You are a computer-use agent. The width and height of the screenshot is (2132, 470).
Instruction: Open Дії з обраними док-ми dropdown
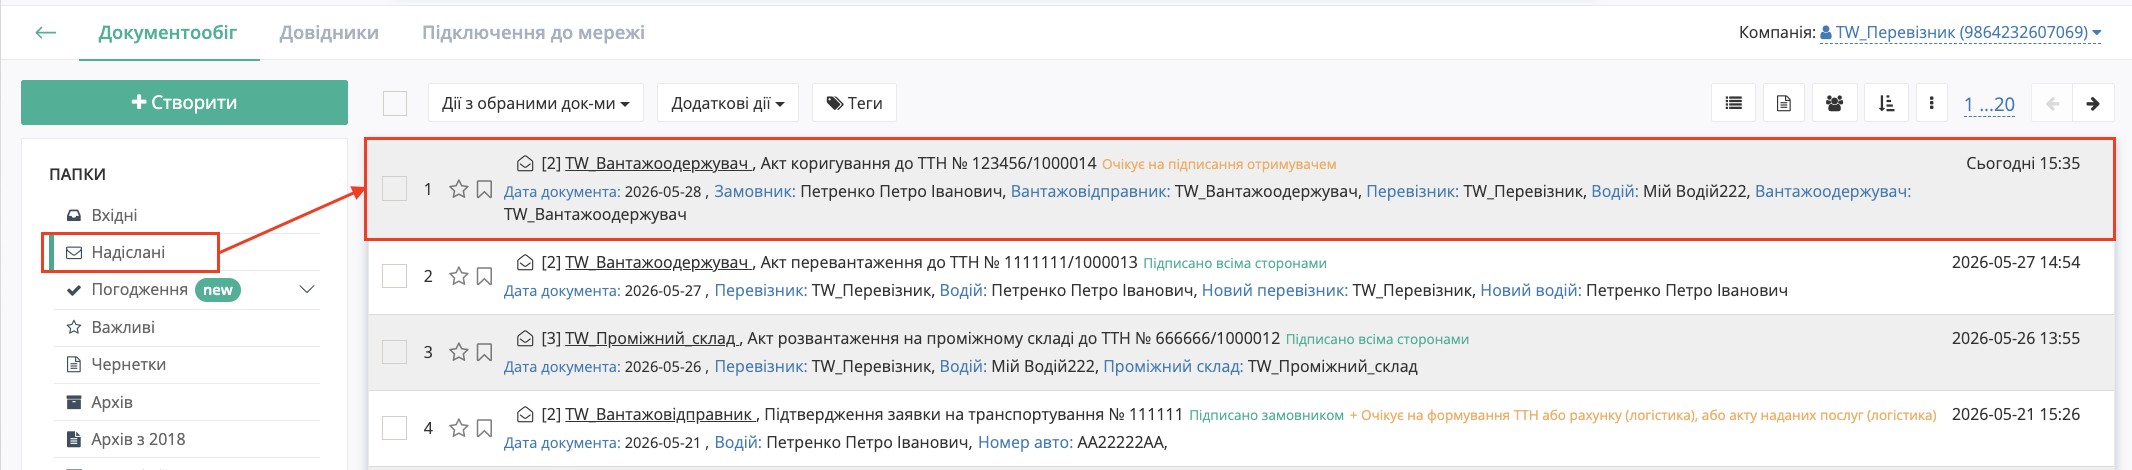(x=536, y=103)
